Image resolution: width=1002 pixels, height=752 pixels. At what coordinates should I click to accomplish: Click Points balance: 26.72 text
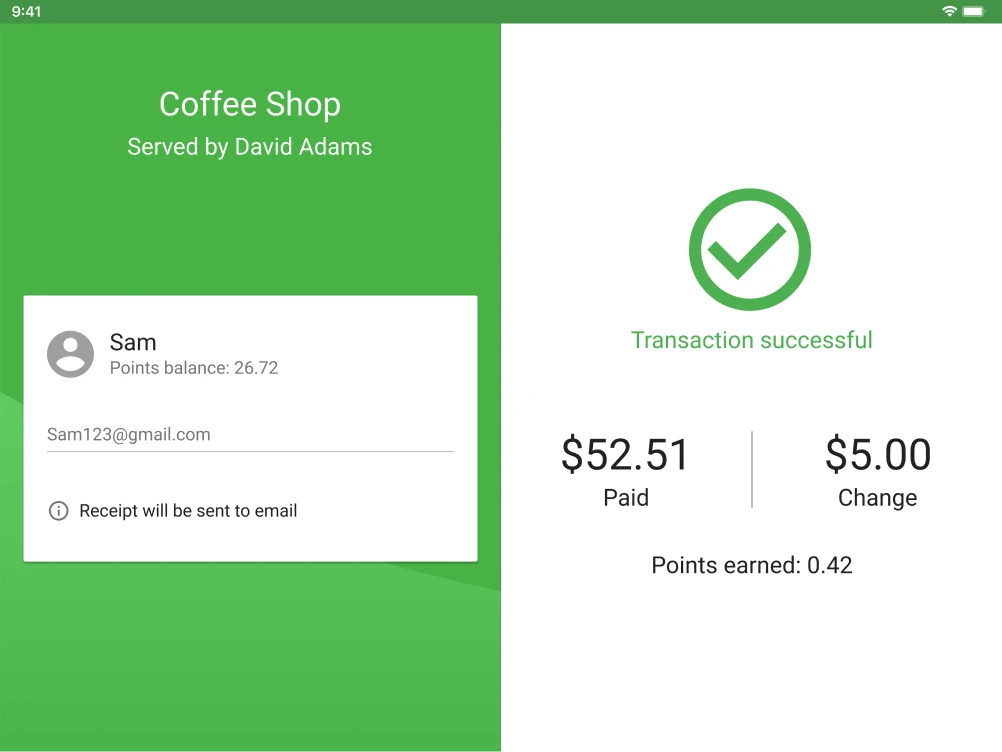(x=194, y=368)
